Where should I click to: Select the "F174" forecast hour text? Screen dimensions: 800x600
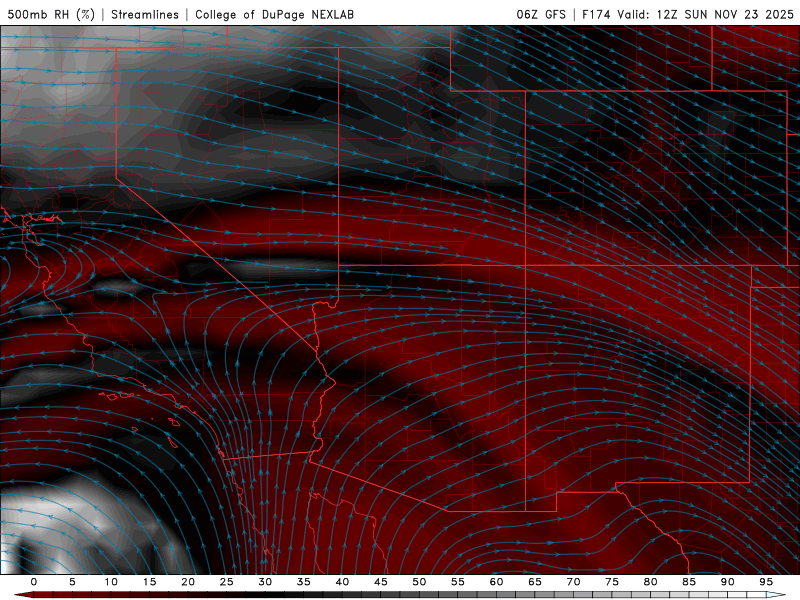tap(596, 14)
